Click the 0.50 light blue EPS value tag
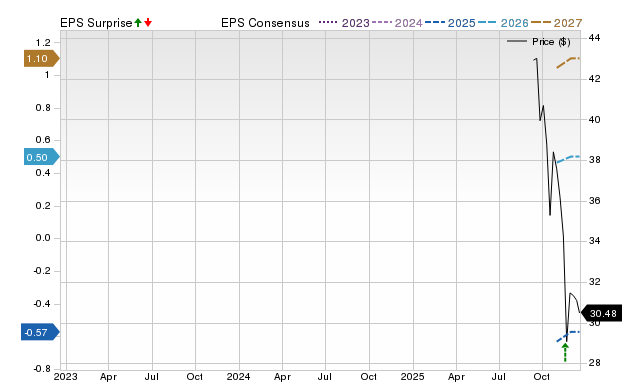This screenshot has height=382, width=640. tap(42, 157)
